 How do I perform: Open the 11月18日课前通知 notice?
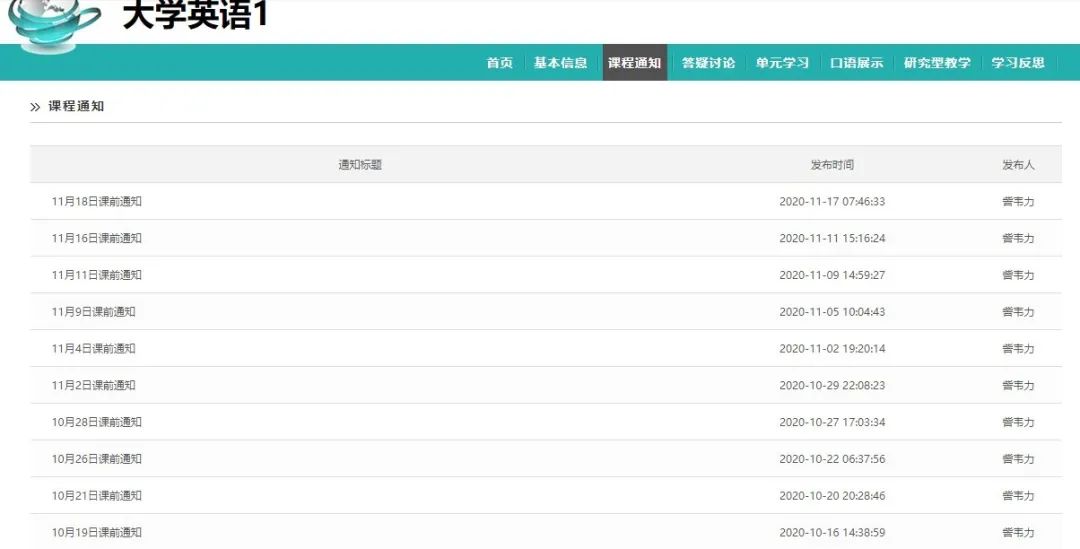pyautogui.click(x=97, y=201)
